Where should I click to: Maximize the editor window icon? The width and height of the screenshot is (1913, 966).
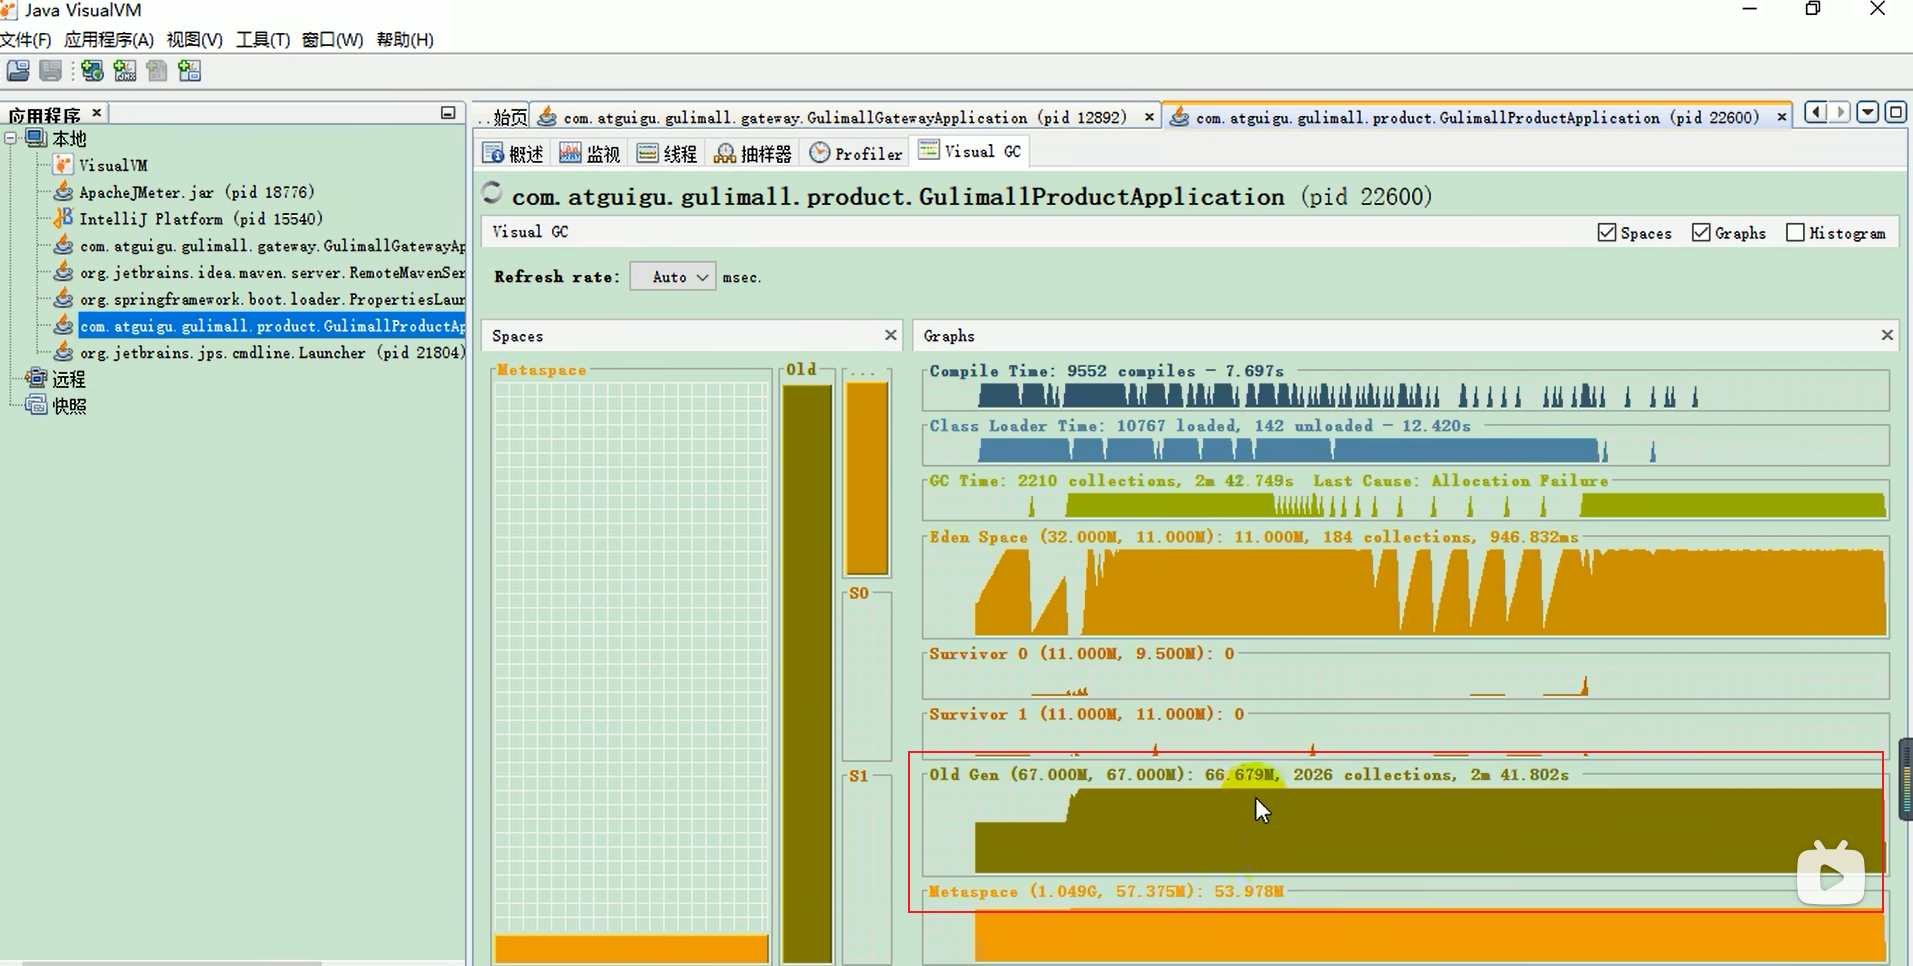(1895, 112)
